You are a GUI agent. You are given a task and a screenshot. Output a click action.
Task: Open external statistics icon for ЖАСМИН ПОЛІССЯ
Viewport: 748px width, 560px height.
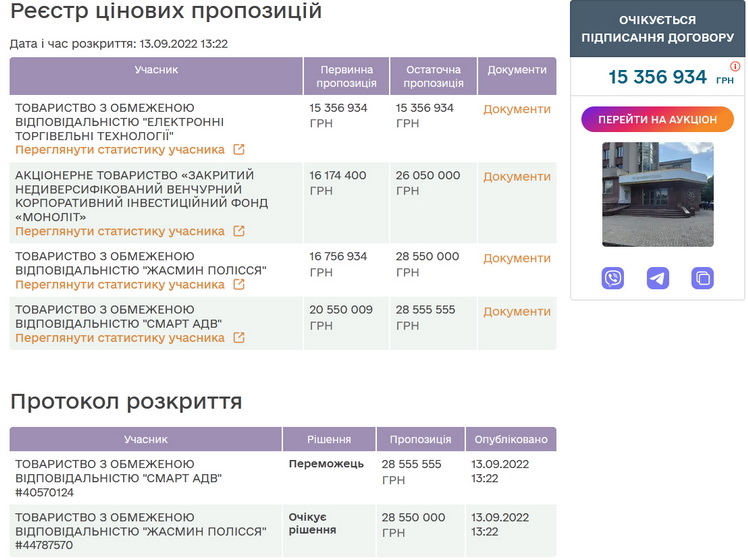pos(239,285)
